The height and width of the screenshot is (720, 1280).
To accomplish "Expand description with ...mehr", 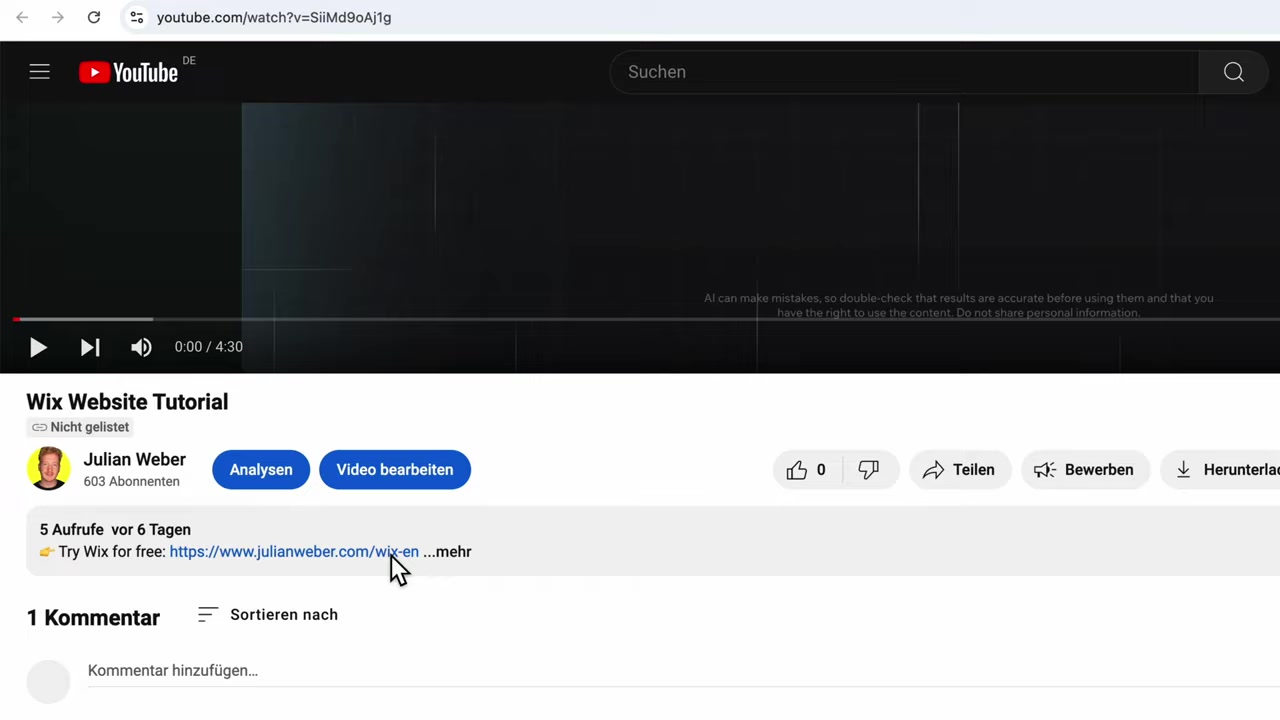I will 447,552.
